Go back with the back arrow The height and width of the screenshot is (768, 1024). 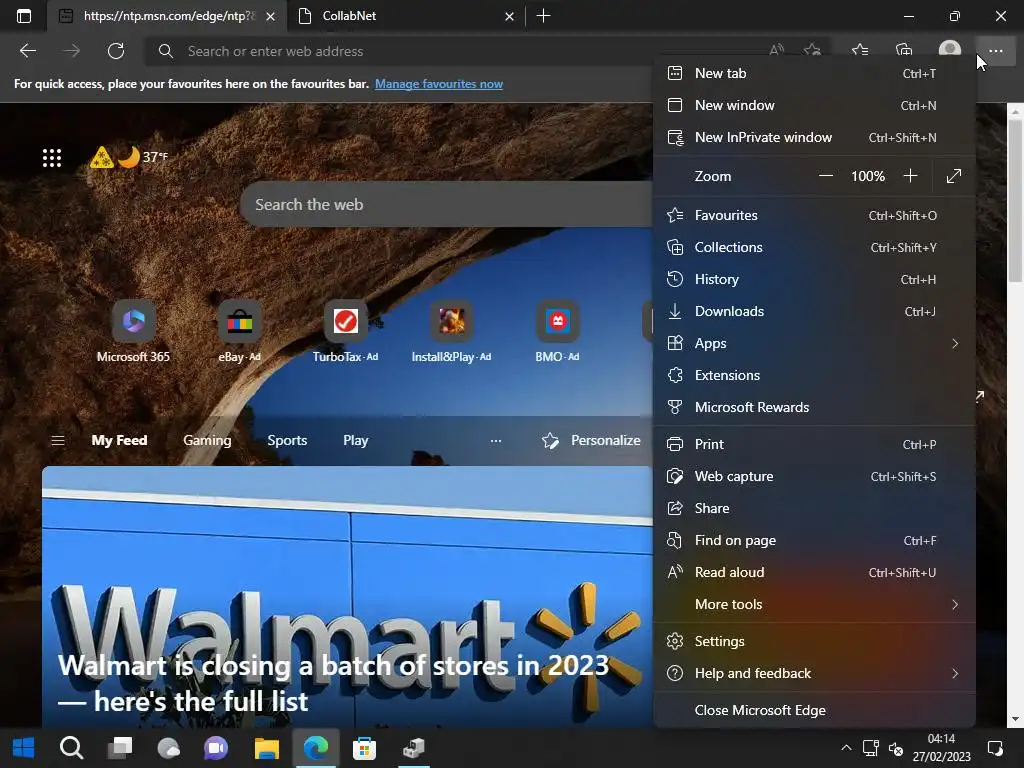[x=27, y=51]
